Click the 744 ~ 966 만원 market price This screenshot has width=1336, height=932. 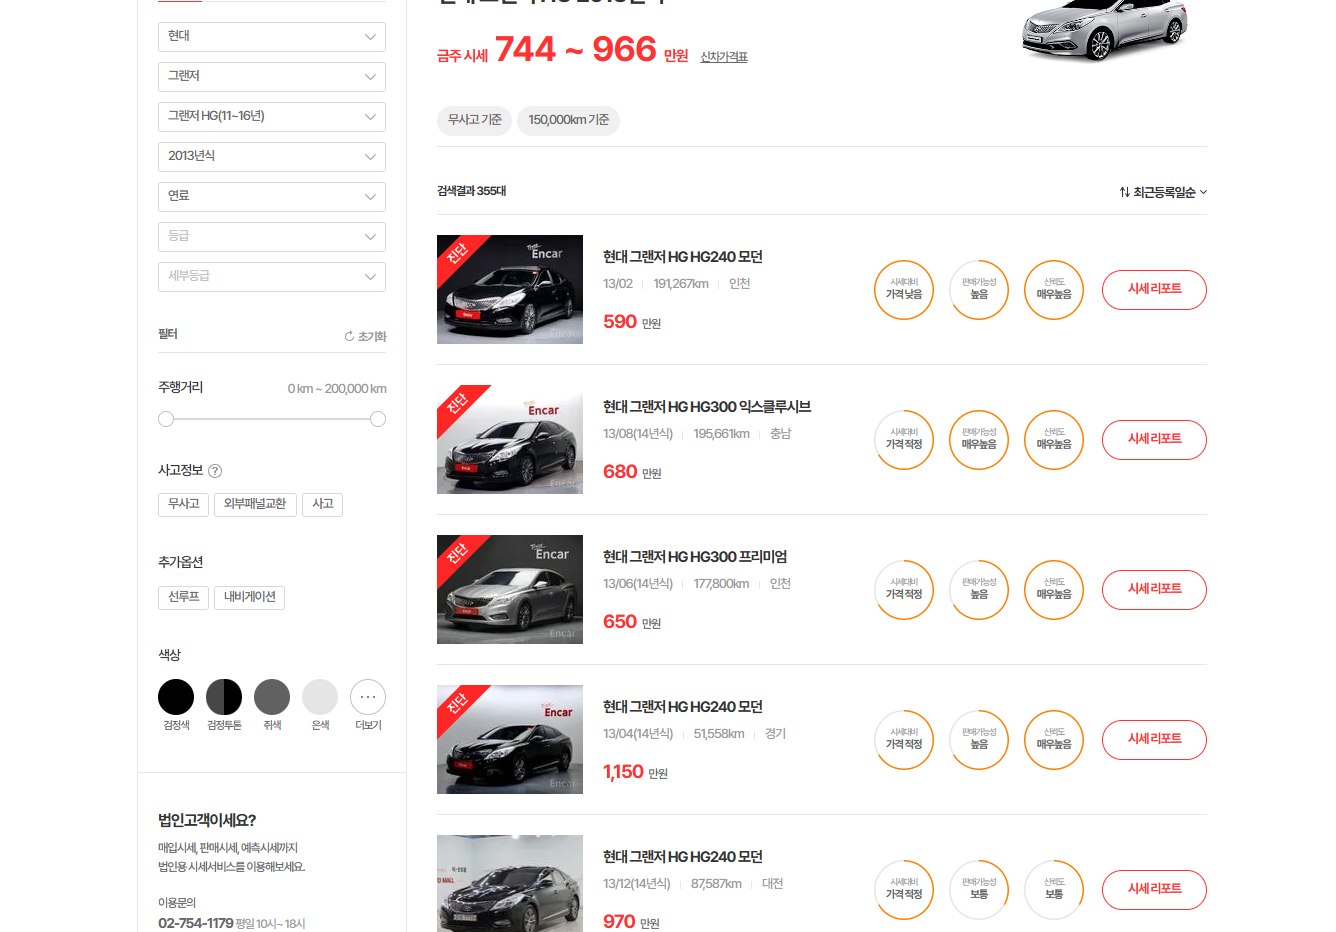pos(591,49)
